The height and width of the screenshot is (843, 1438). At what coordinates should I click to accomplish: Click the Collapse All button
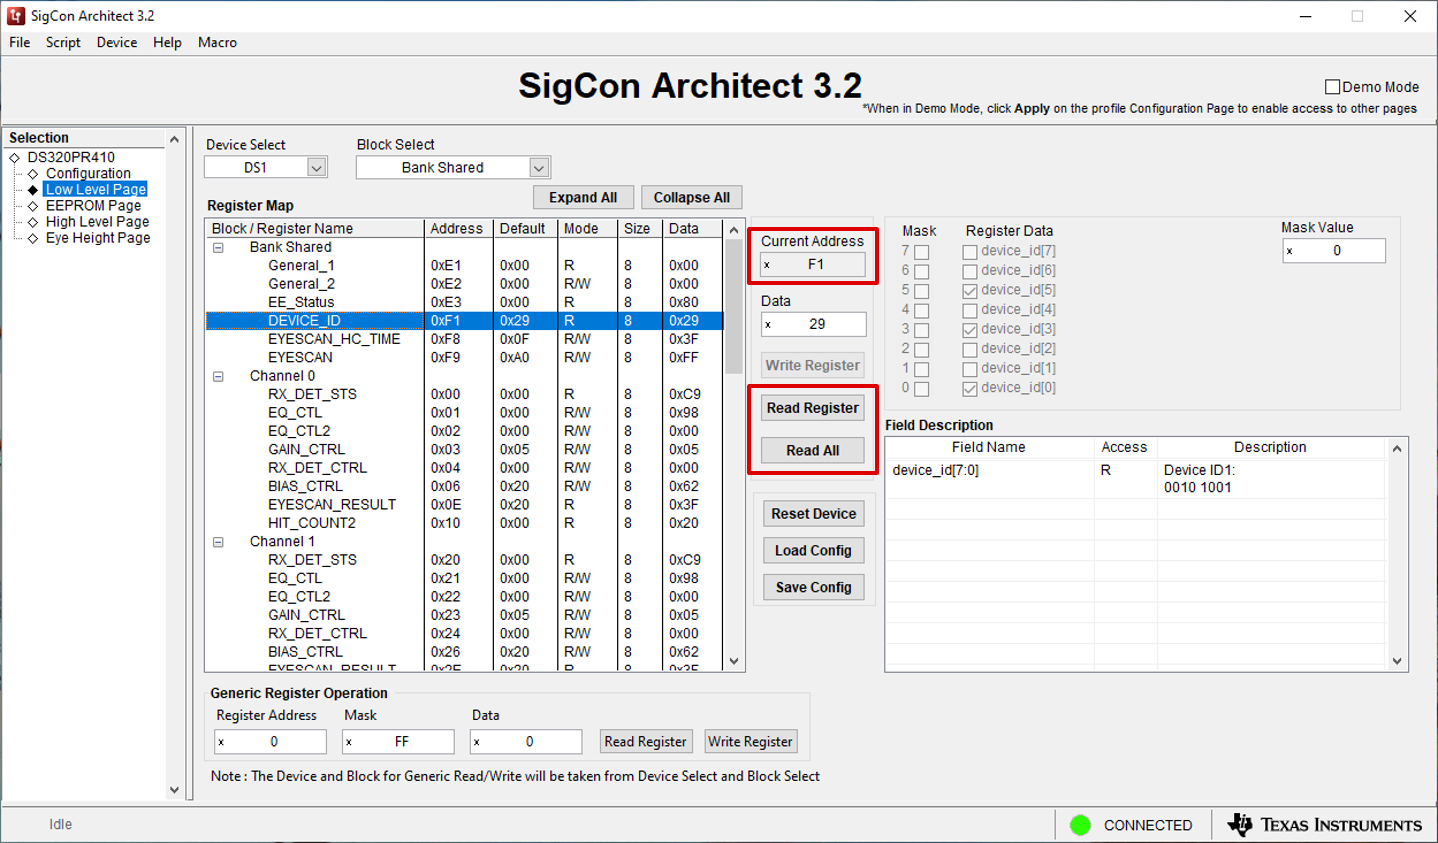pos(692,198)
